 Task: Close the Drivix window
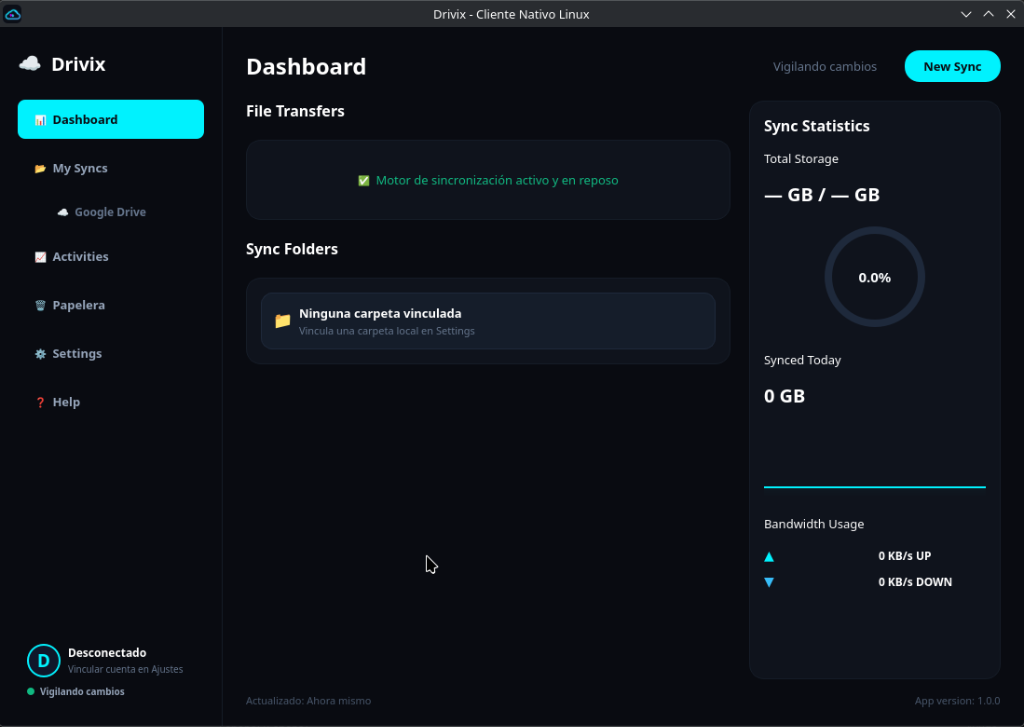(1011, 14)
